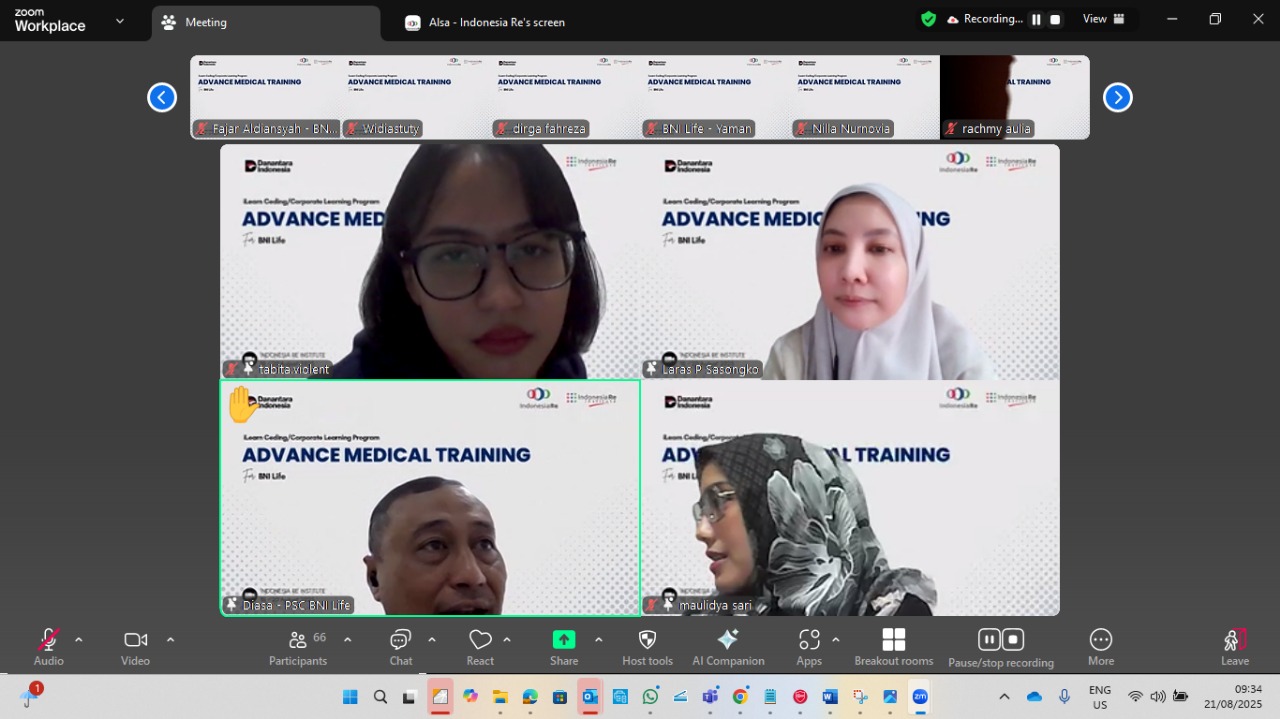Select the Meeting tab

click(266, 22)
